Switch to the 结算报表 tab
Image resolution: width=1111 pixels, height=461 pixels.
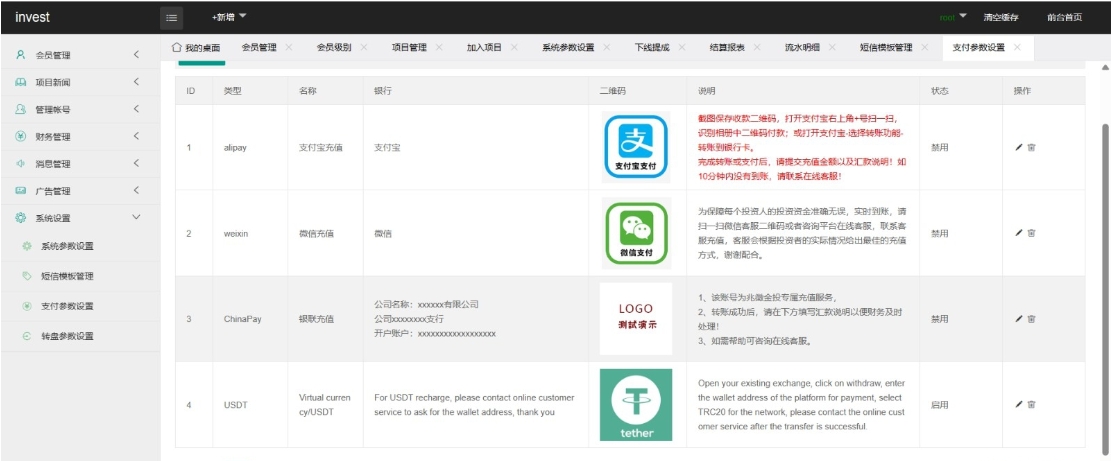pyautogui.click(x=727, y=47)
